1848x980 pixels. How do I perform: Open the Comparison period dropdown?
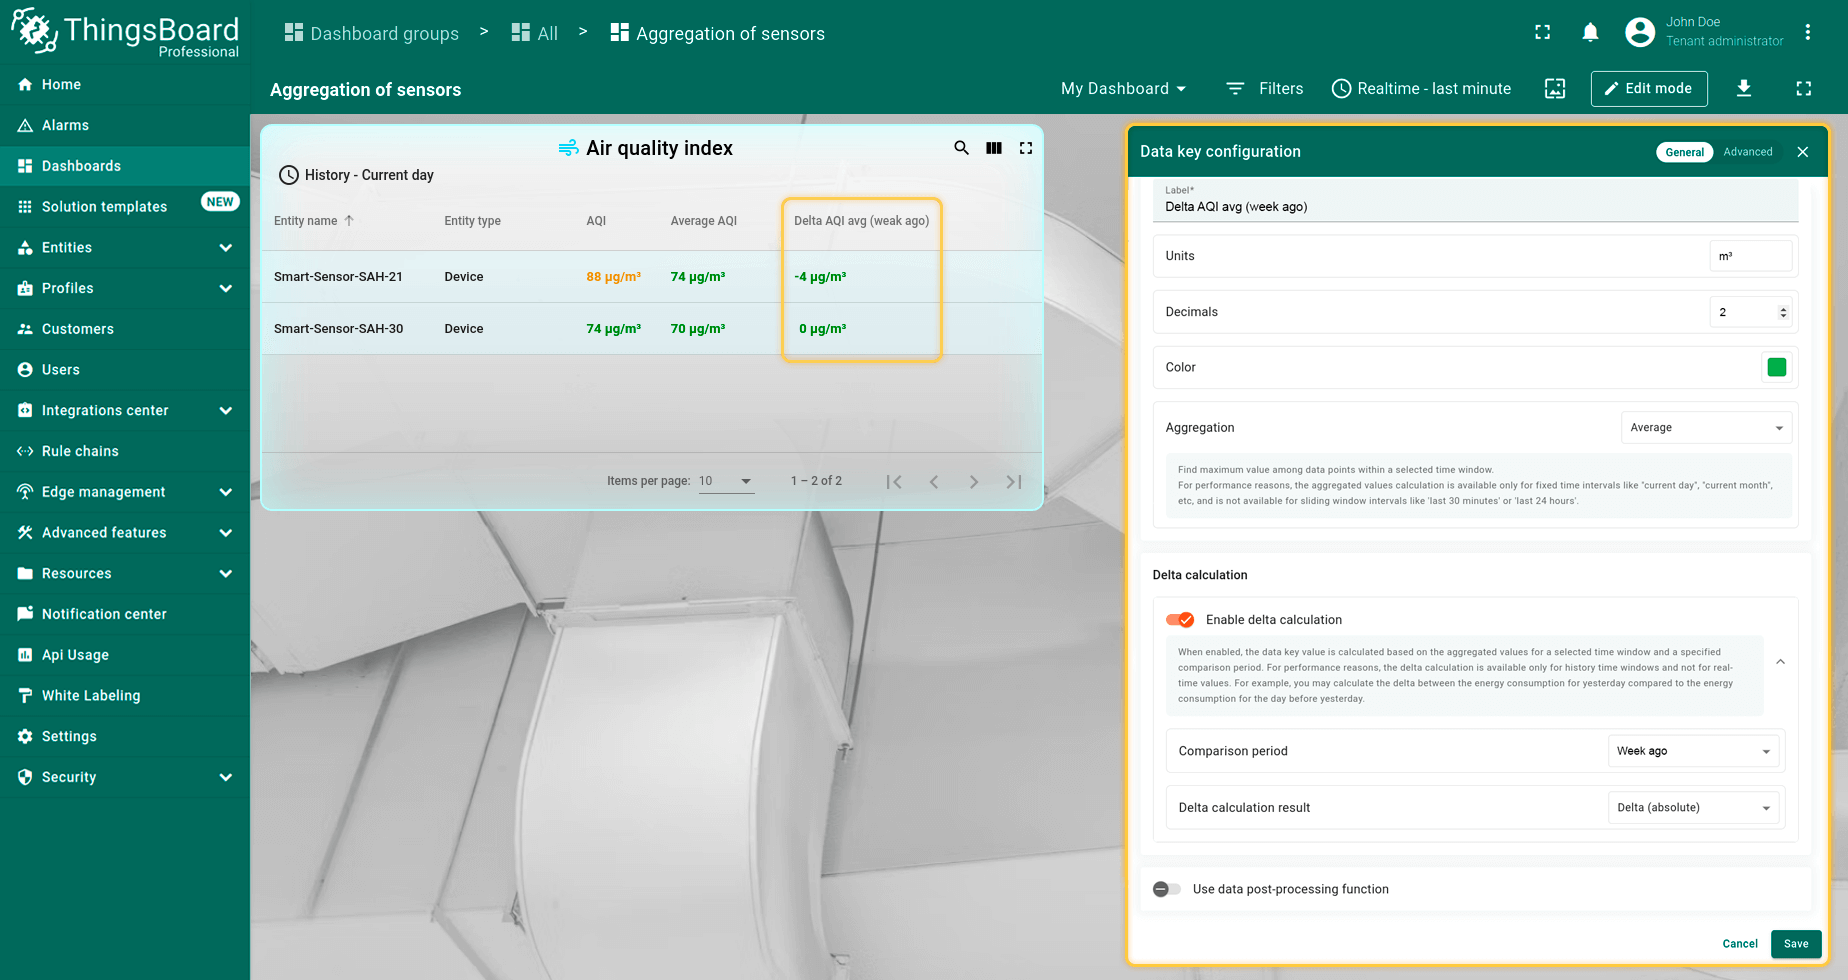pyautogui.click(x=1693, y=751)
